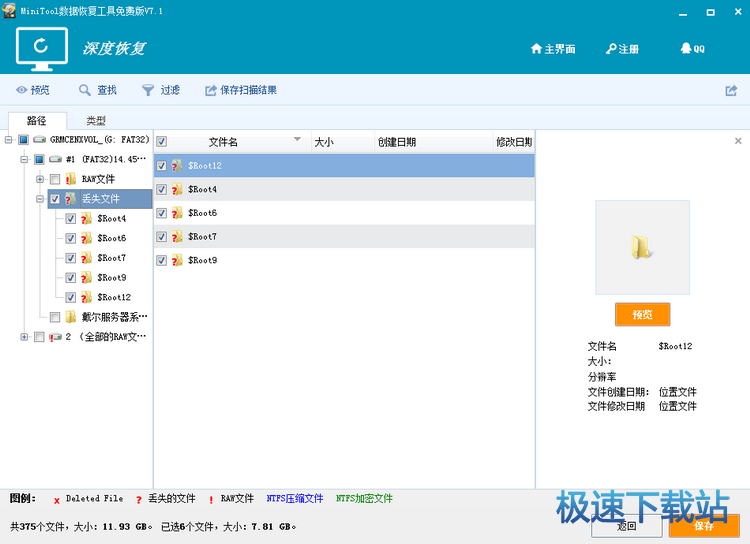Close the preview panel with X

(738, 141)
